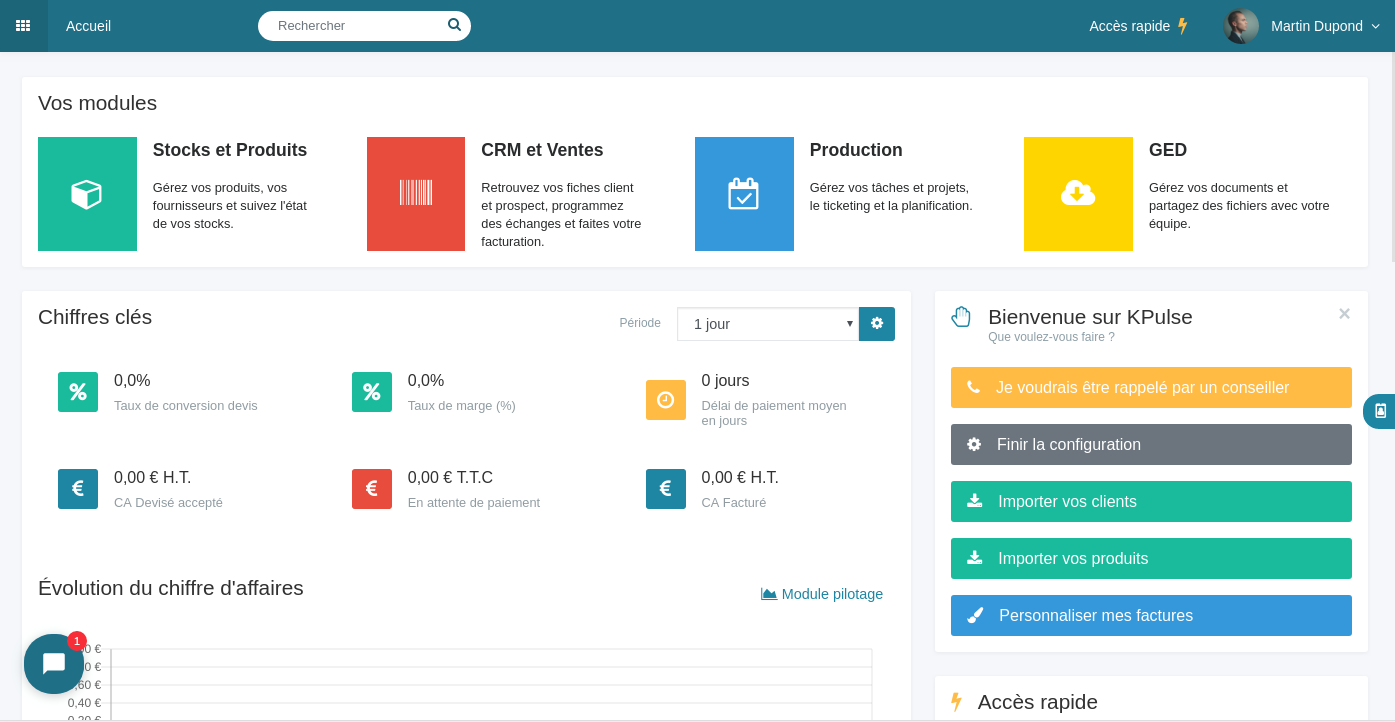Request a callback from a conseiller

tap(1151, 387)
